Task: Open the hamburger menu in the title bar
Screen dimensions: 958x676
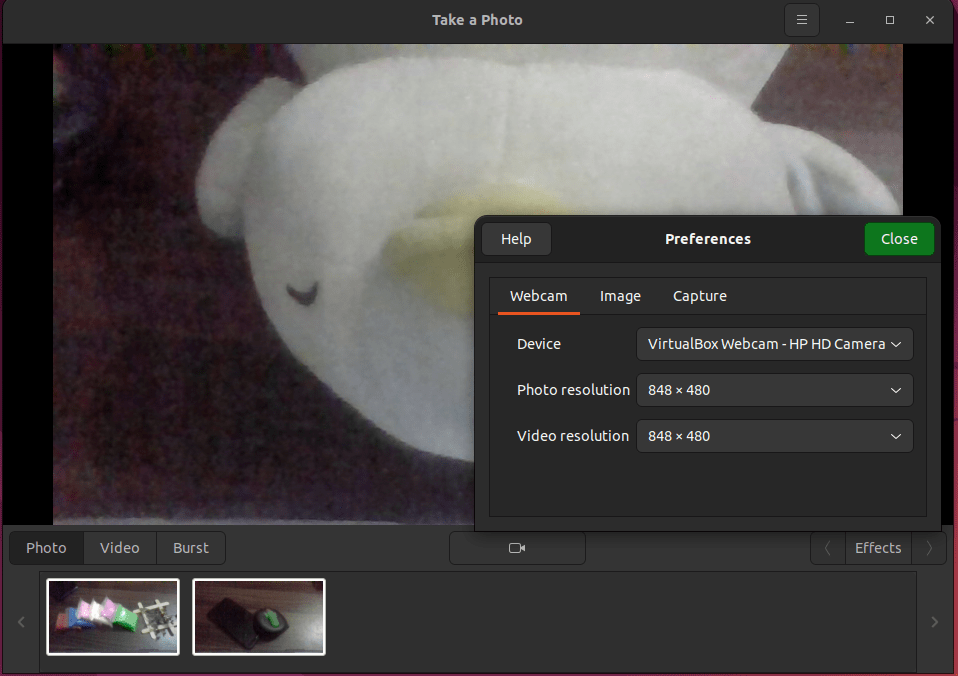Action: coord(801,19)
